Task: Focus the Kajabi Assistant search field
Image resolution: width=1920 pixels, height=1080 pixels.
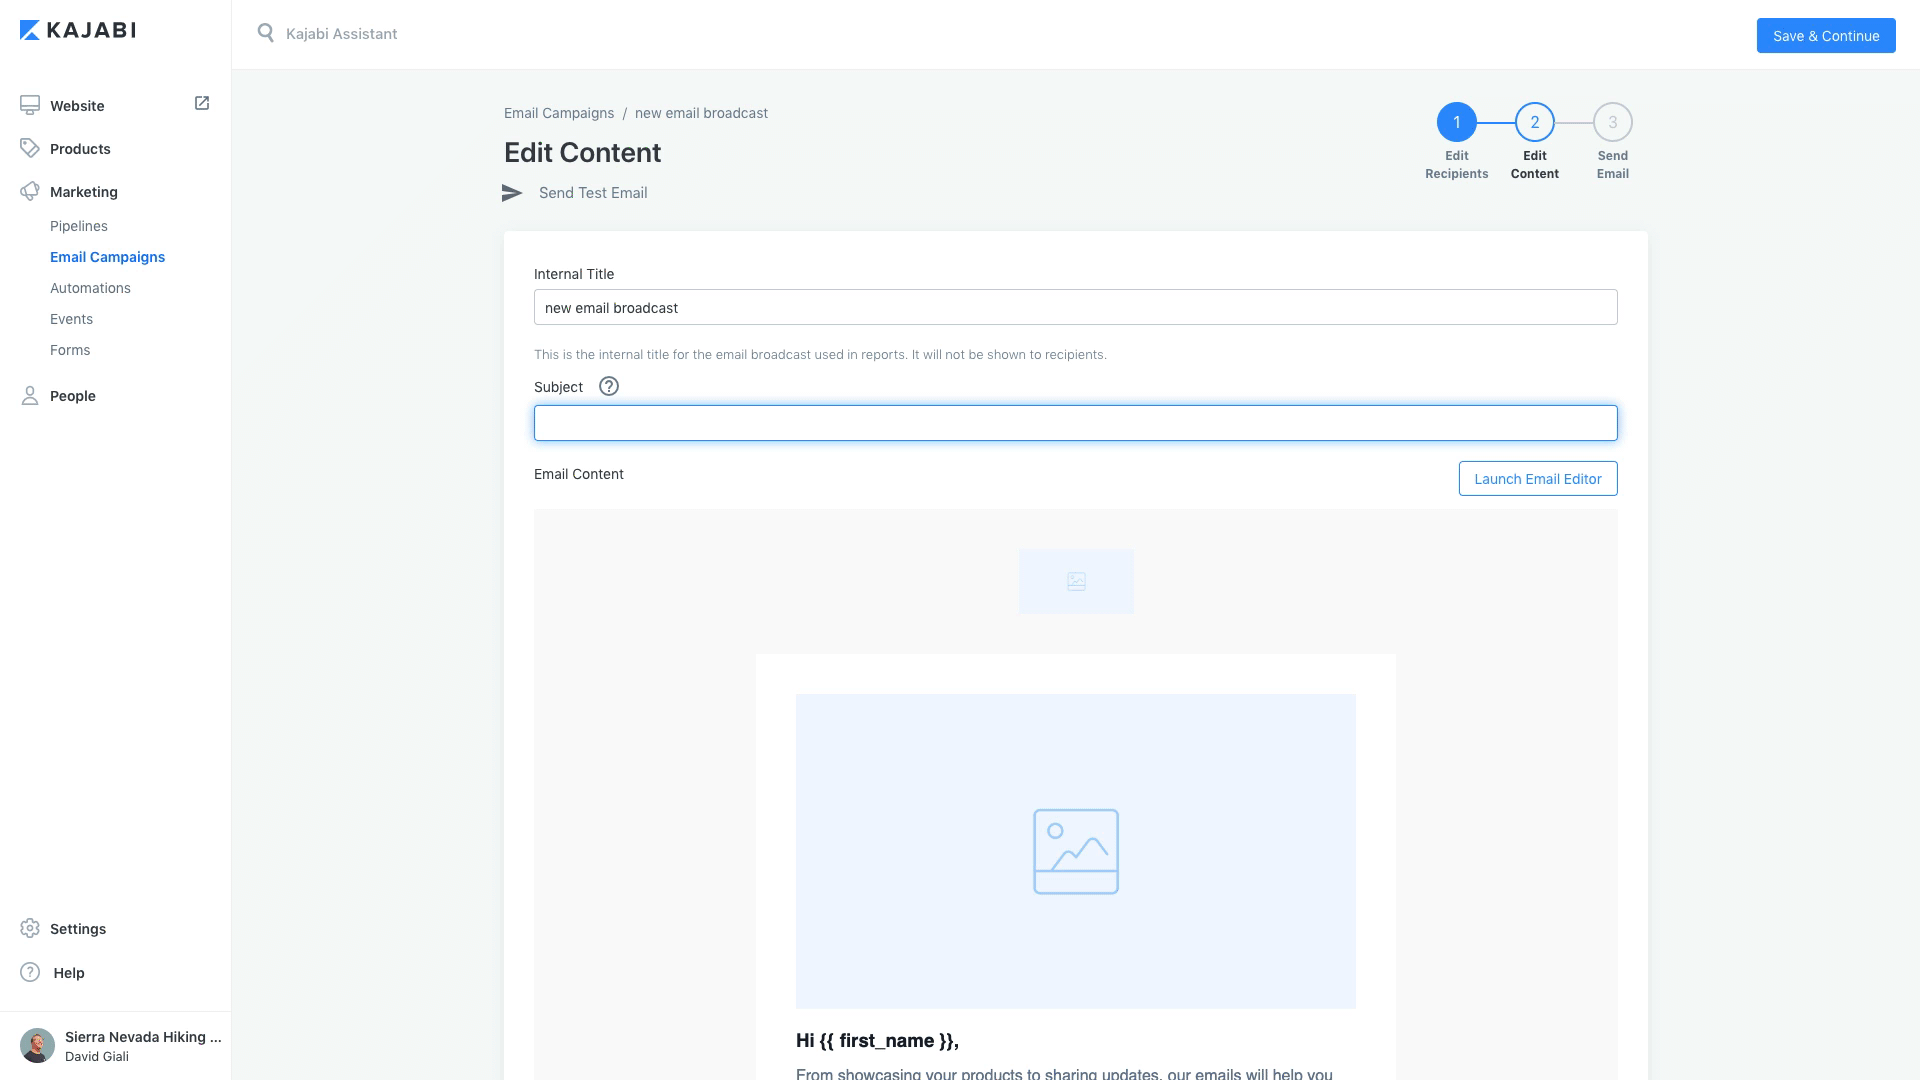Action: pyautogui.click(x=342, y=33)
